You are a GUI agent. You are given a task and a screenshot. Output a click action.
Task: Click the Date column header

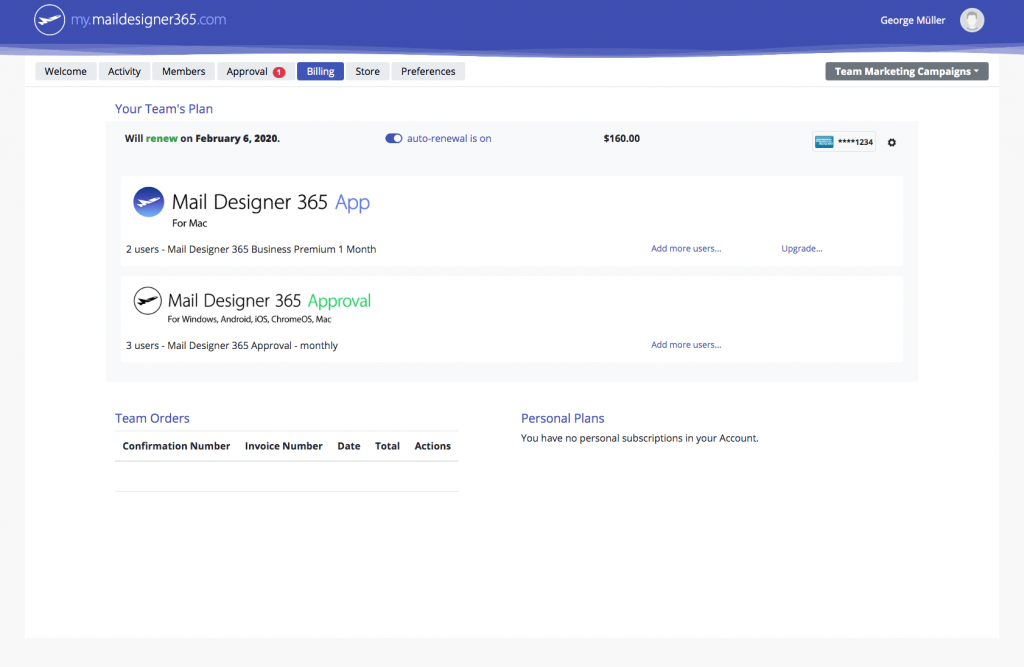tap(349, 446)
